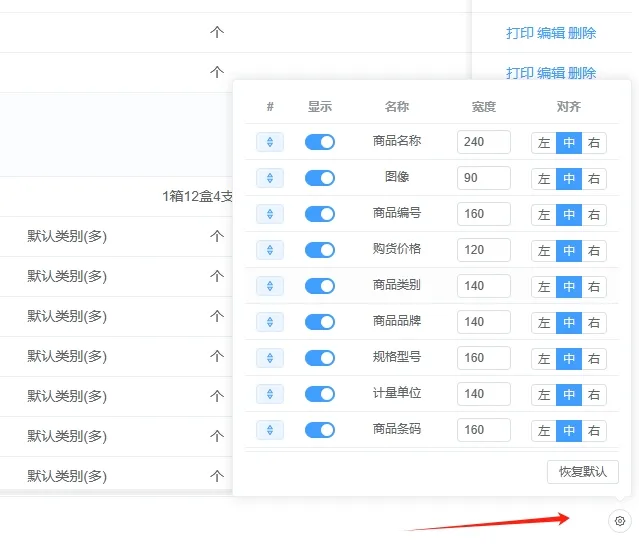Click the sort handle for 商品品牌 row

click(270, 322)
